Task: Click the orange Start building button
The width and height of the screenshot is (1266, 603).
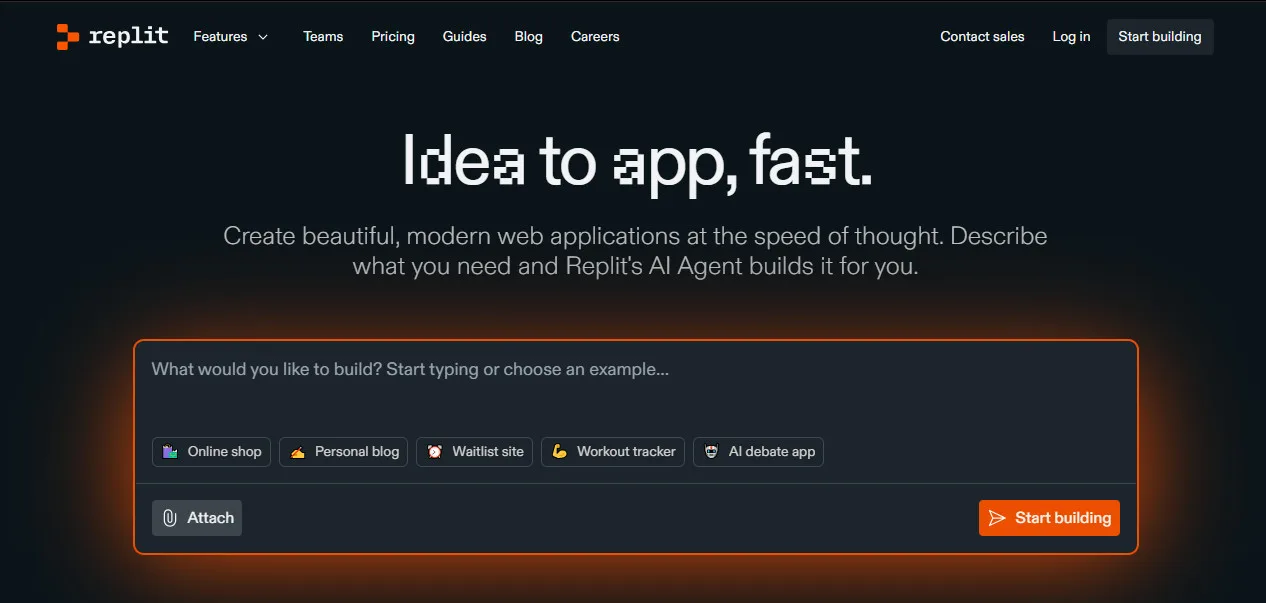Action: [x=1049, y=517]
